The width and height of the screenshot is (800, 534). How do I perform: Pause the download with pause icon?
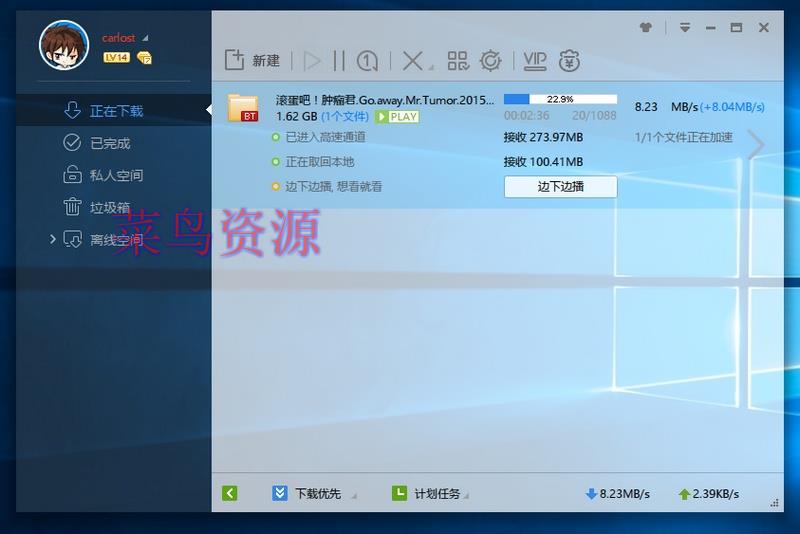339,61
